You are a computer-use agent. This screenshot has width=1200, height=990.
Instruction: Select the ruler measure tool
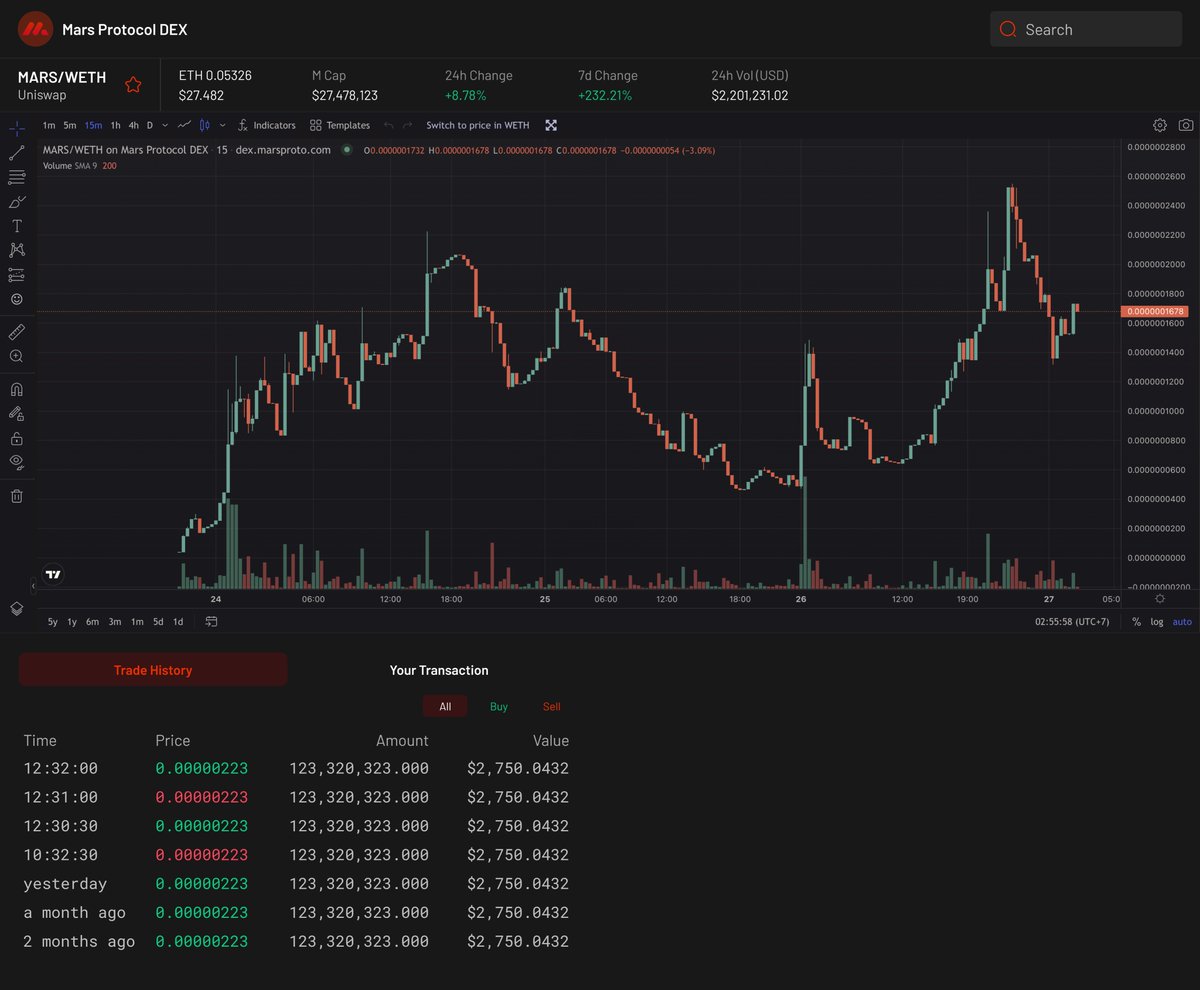[x=16, y=331]
